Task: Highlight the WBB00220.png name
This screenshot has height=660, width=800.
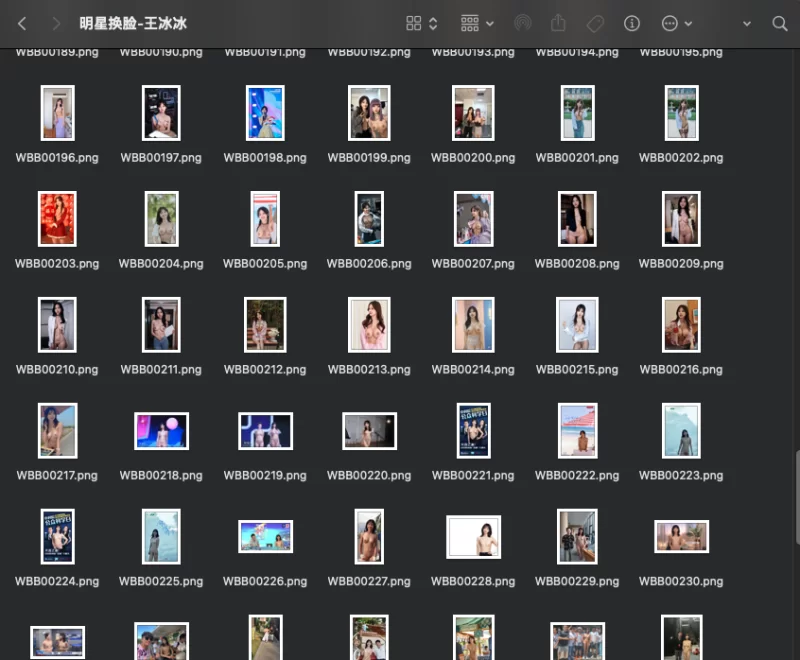Action: [369, 475]
